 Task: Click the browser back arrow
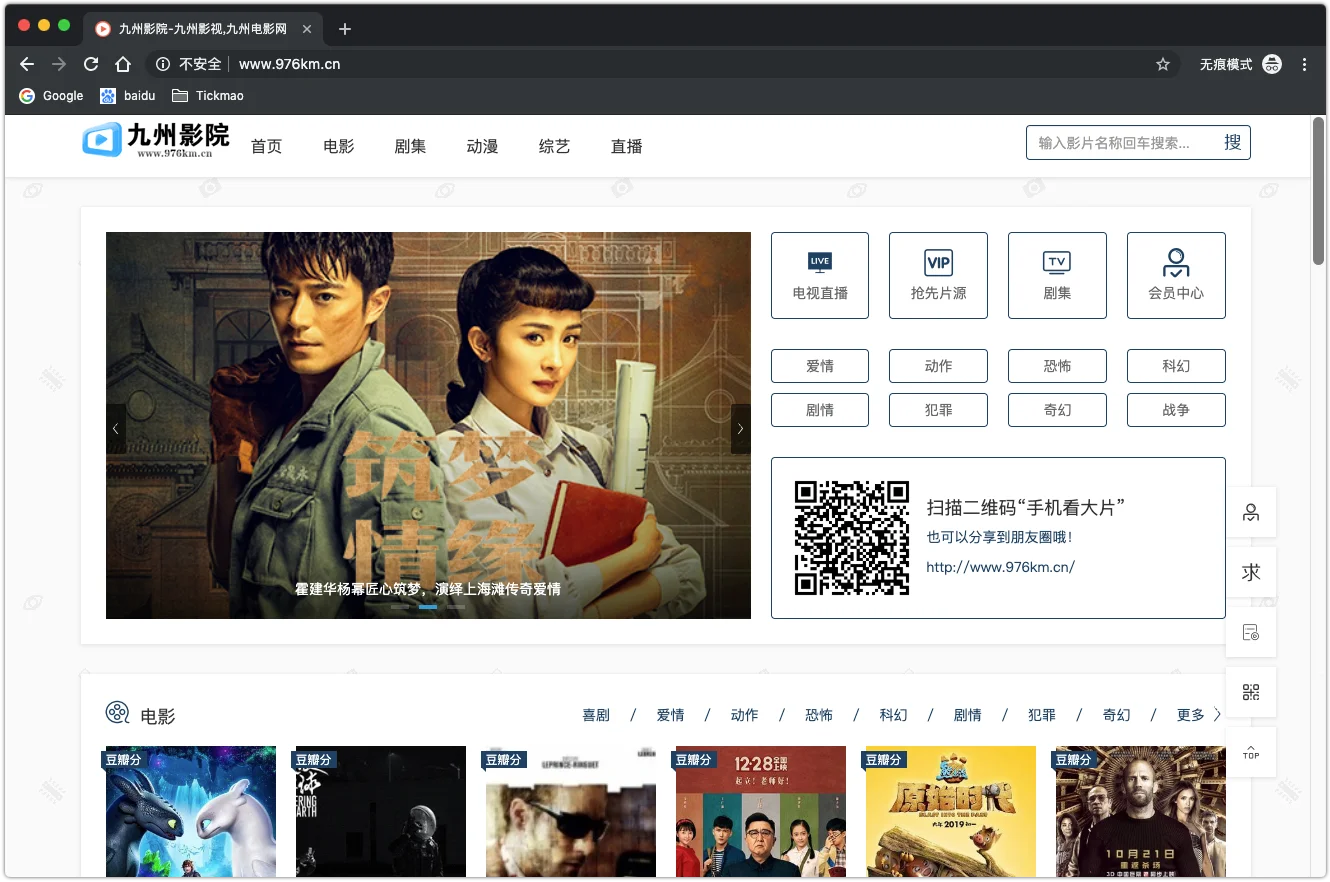coord(27,64)
